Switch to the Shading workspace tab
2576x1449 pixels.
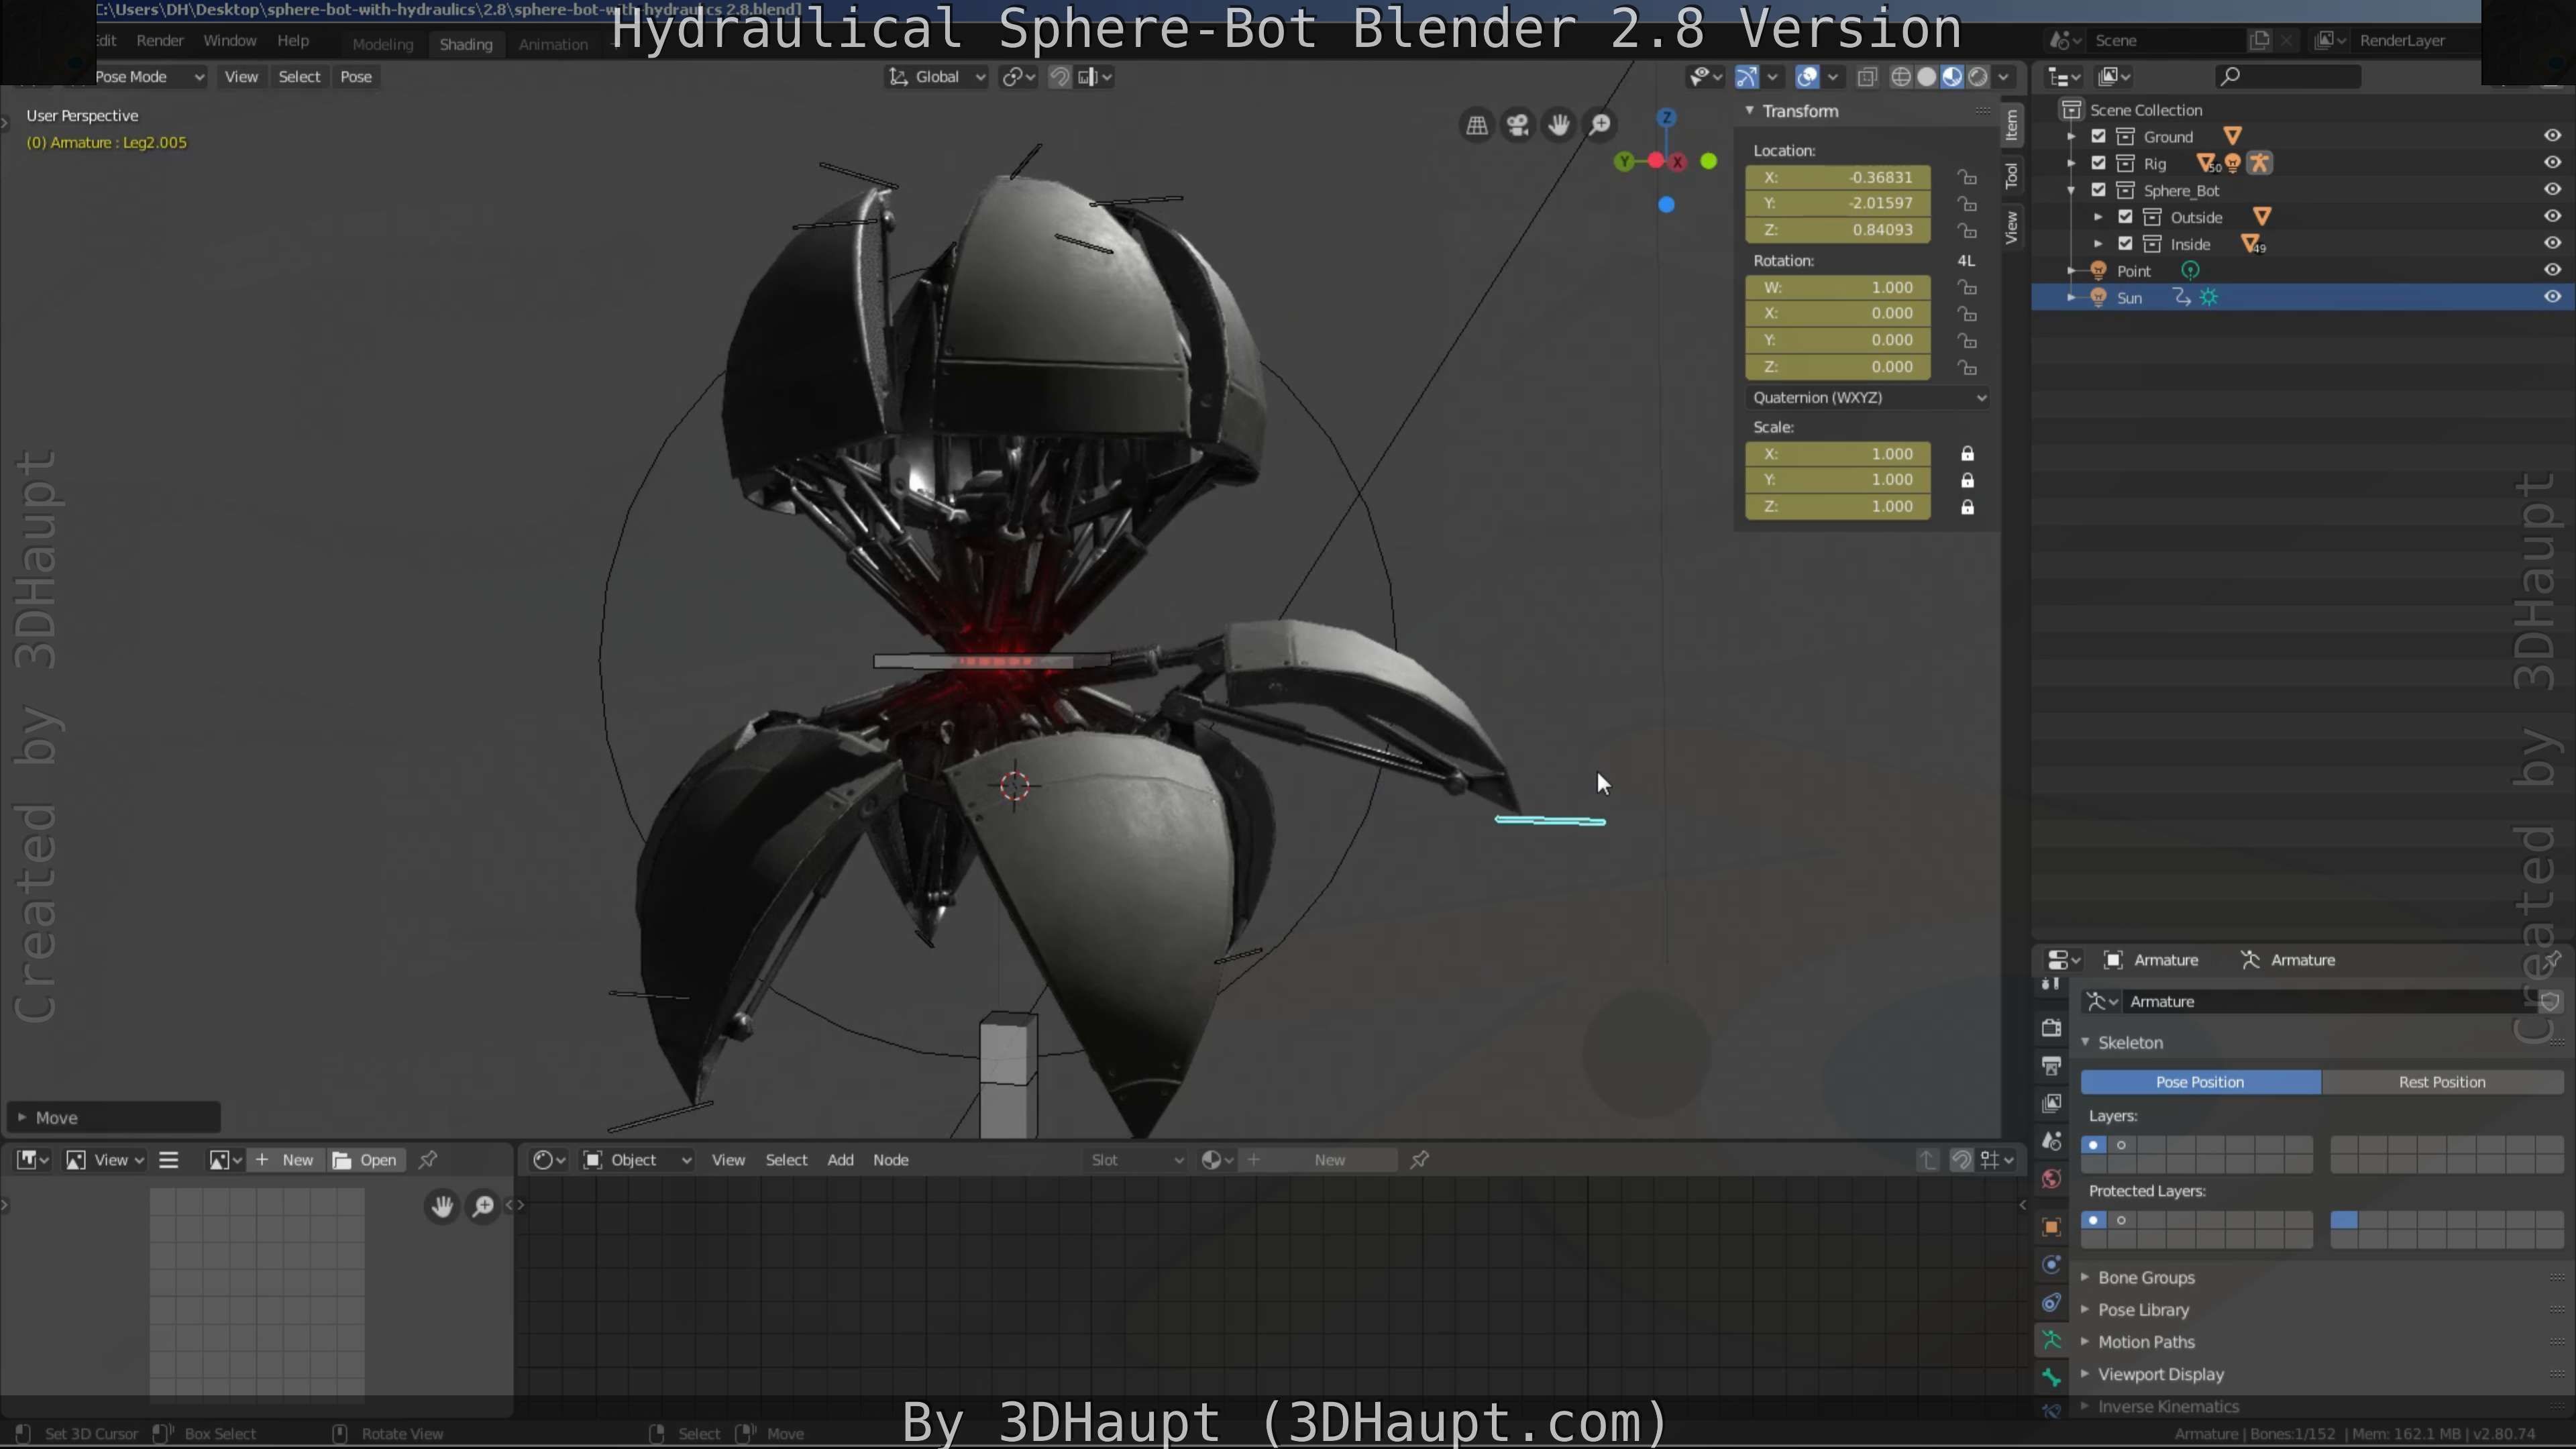tap(466, 44)
